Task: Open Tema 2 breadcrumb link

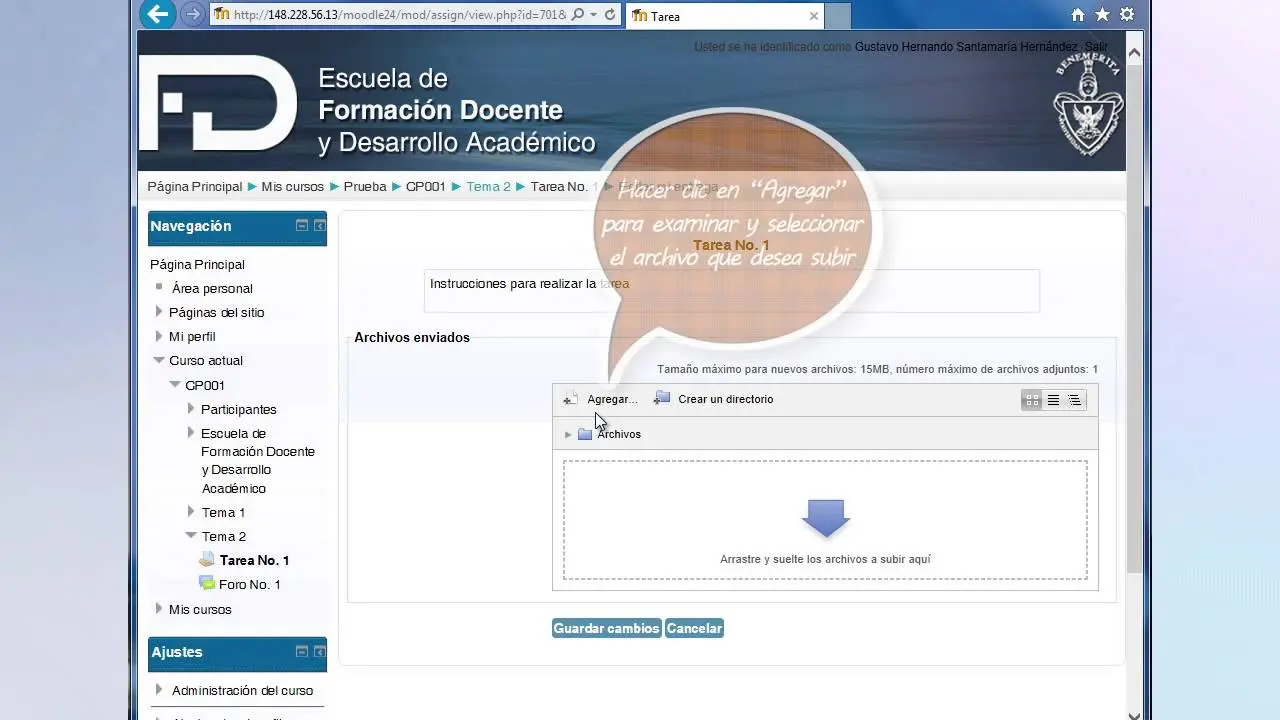Action: coord(488,187)
